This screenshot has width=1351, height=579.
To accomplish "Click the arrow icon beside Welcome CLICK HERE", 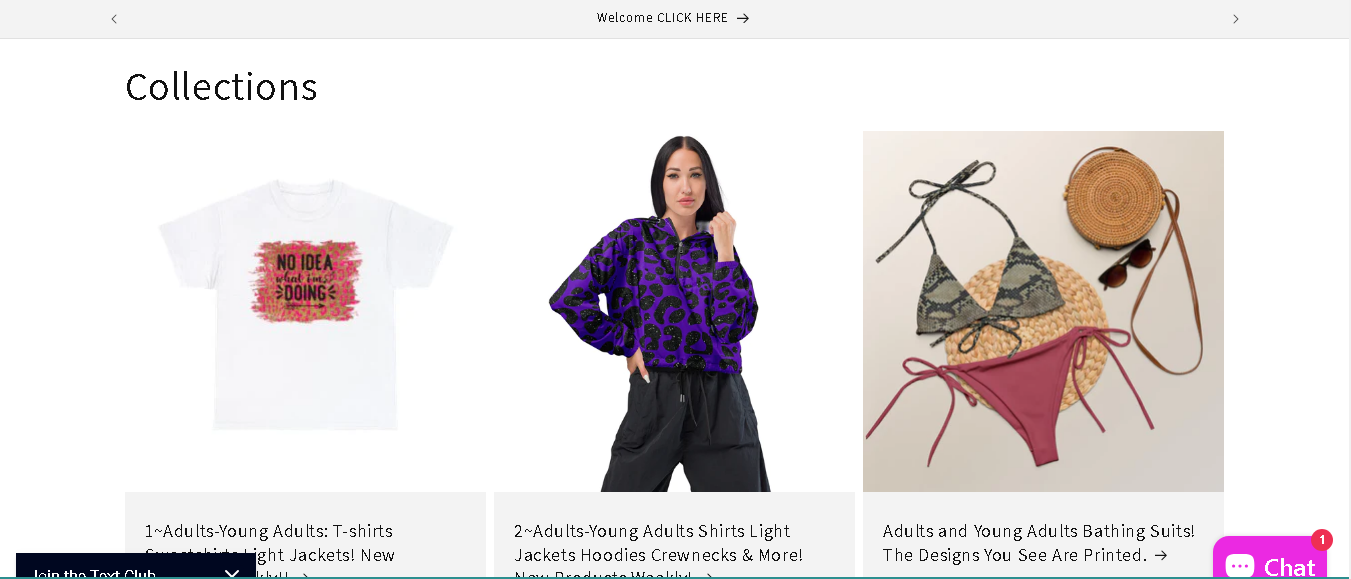I will (743, 18).
